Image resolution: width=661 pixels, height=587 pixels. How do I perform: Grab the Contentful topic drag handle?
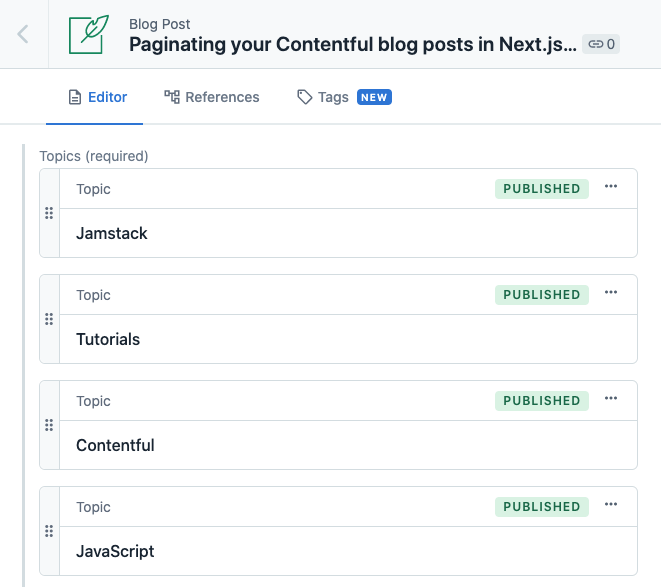pos(49,425)
